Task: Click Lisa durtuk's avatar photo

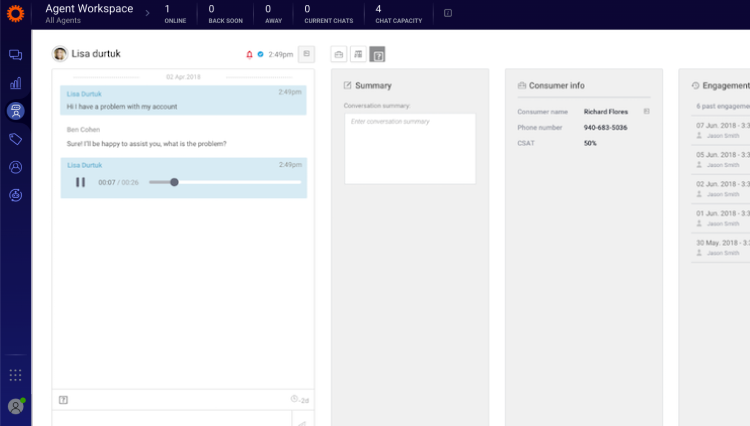Action: pyautogui.click(x=60, y=54)
